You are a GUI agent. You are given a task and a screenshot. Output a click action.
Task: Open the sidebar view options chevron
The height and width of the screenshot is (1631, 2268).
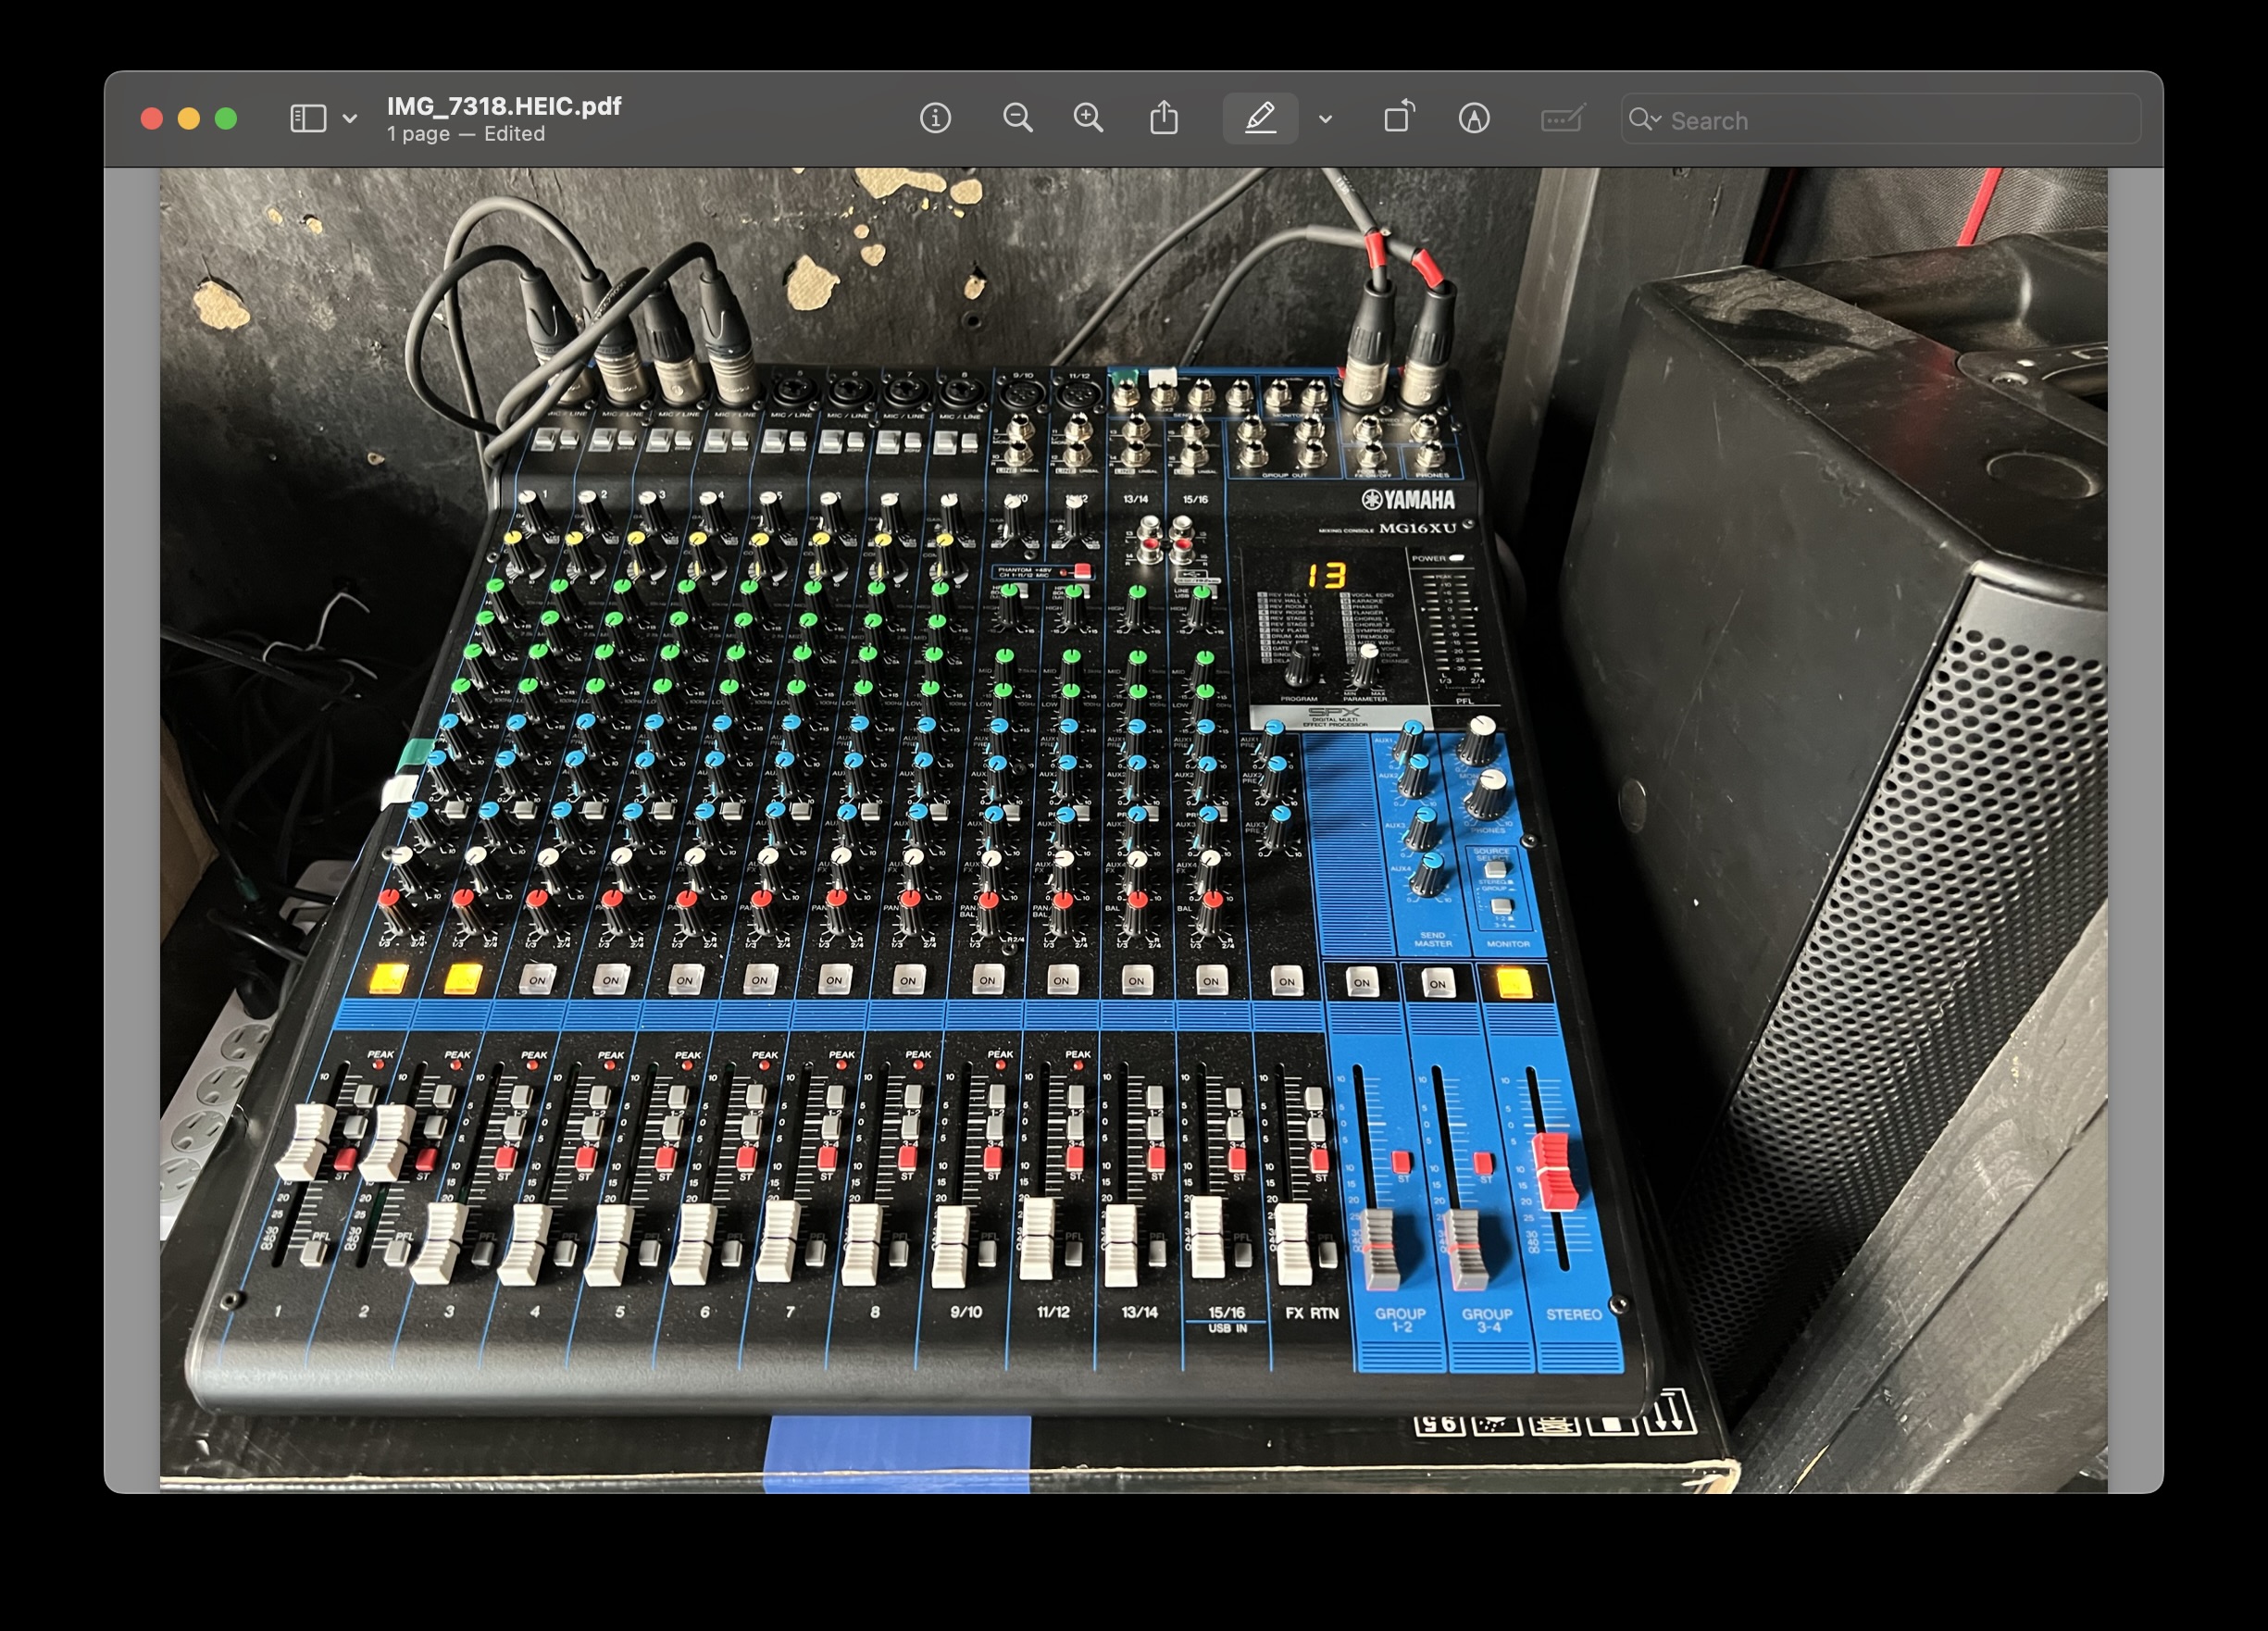(x=350, y=119)
